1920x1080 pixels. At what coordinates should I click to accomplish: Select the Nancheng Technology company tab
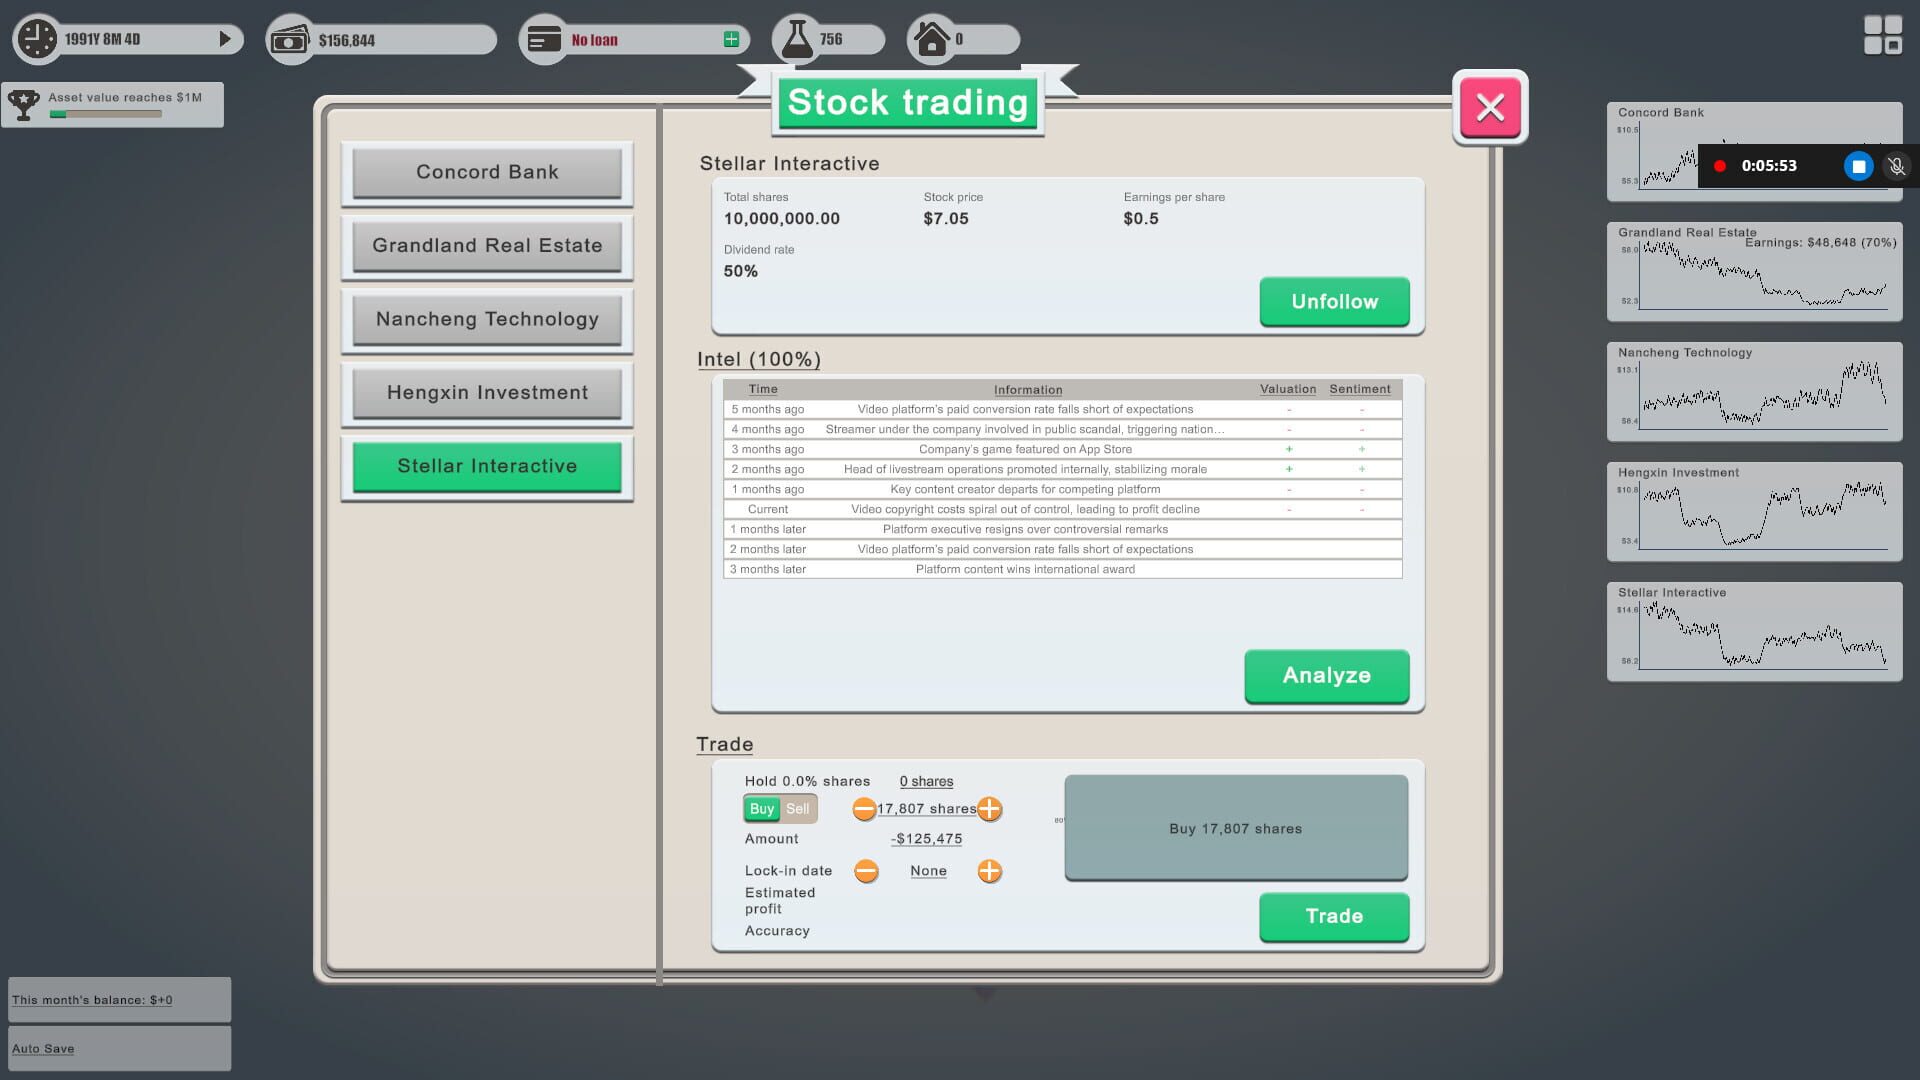coord(487,319)
